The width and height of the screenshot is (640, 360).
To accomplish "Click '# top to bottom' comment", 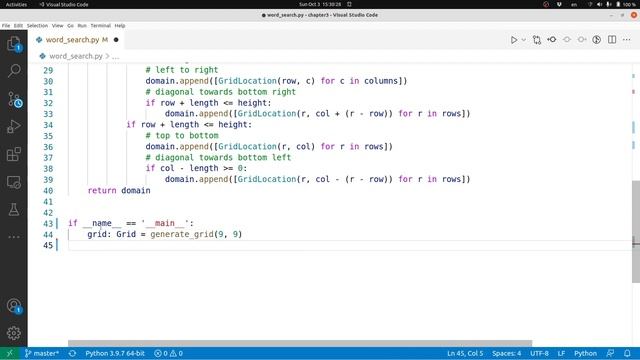I will [x=182, y=136].
